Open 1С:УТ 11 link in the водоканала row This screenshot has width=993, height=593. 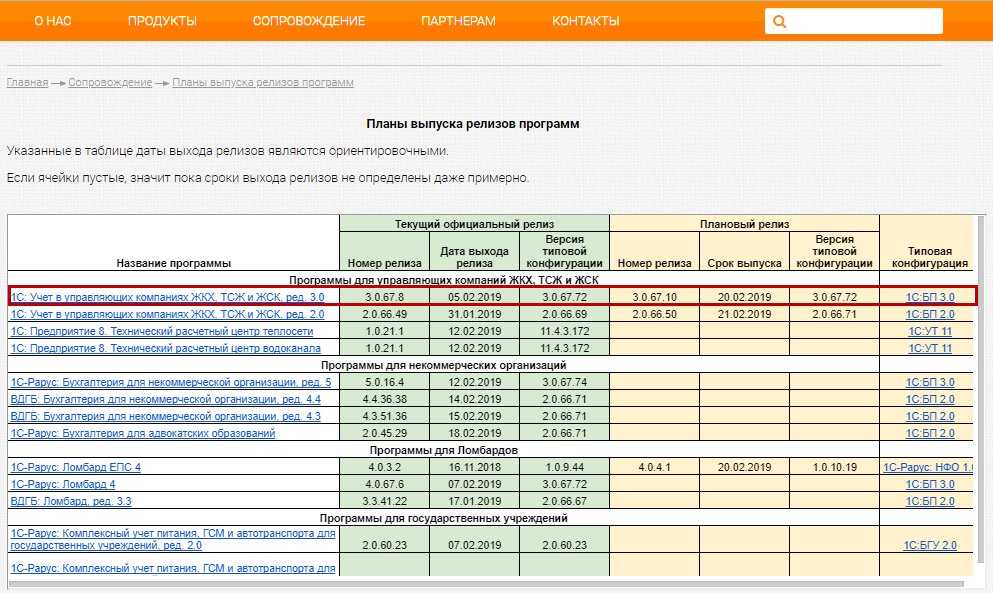tap(930, 348)
